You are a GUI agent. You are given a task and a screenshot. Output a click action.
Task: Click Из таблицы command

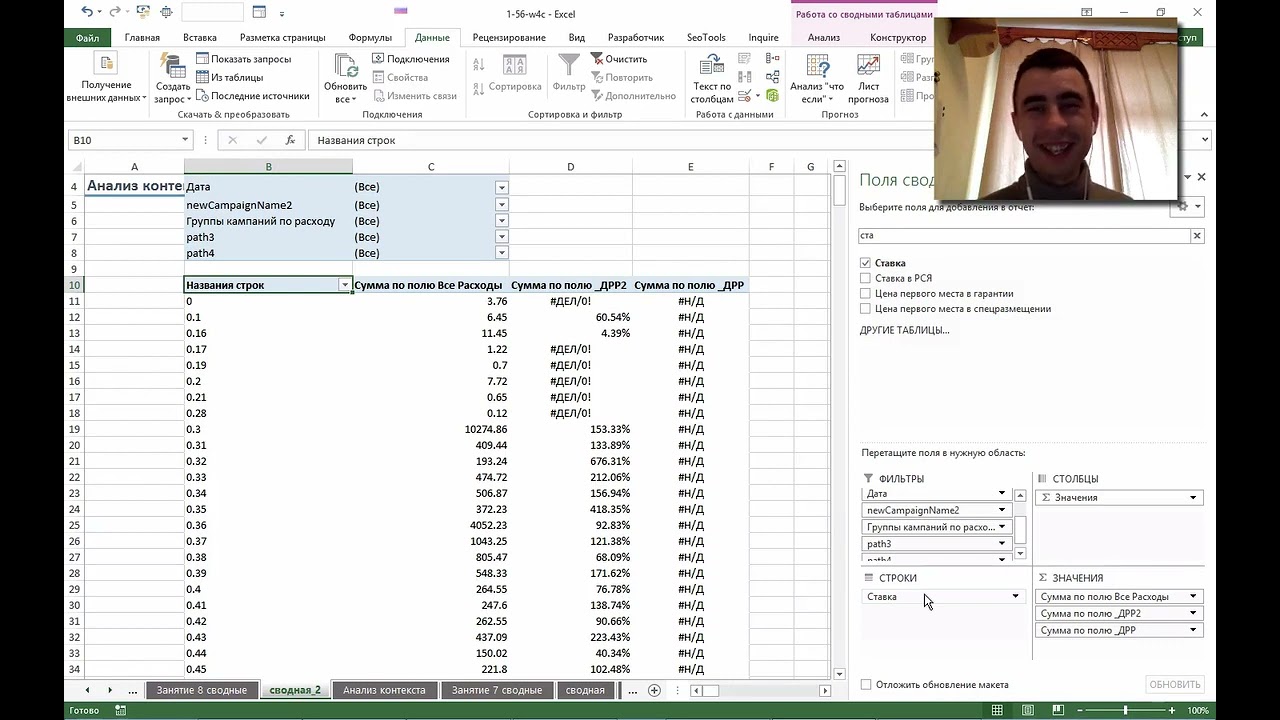229,77
